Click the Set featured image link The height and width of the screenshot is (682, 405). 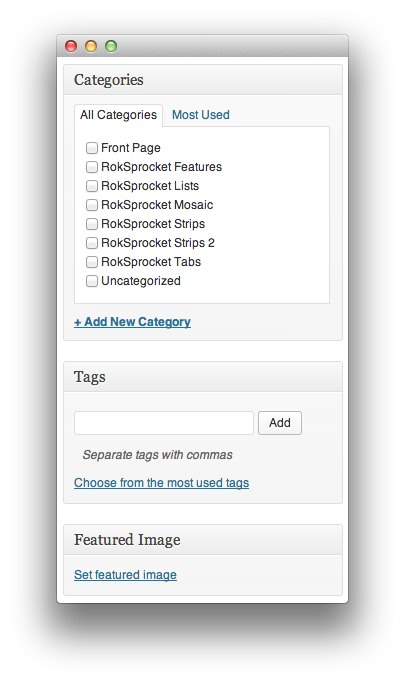125,575
